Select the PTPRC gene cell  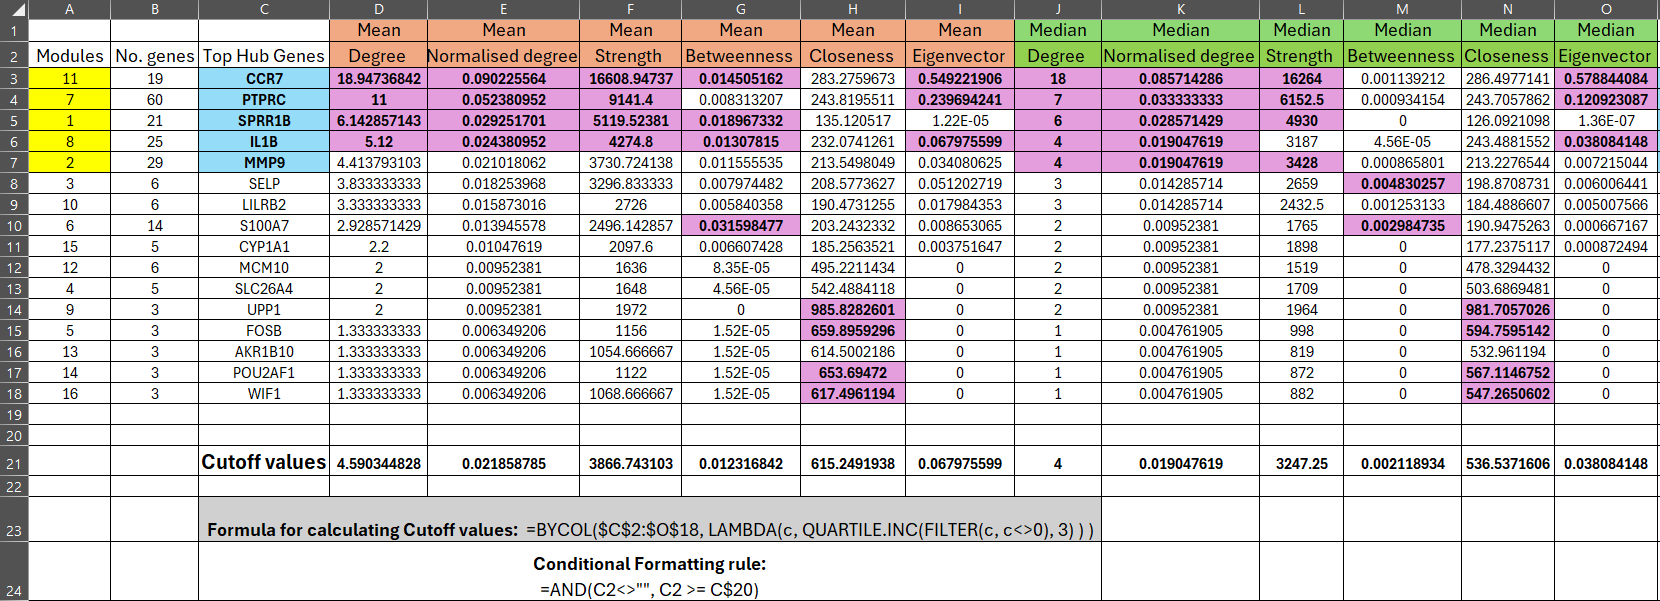tap(264, 99)
